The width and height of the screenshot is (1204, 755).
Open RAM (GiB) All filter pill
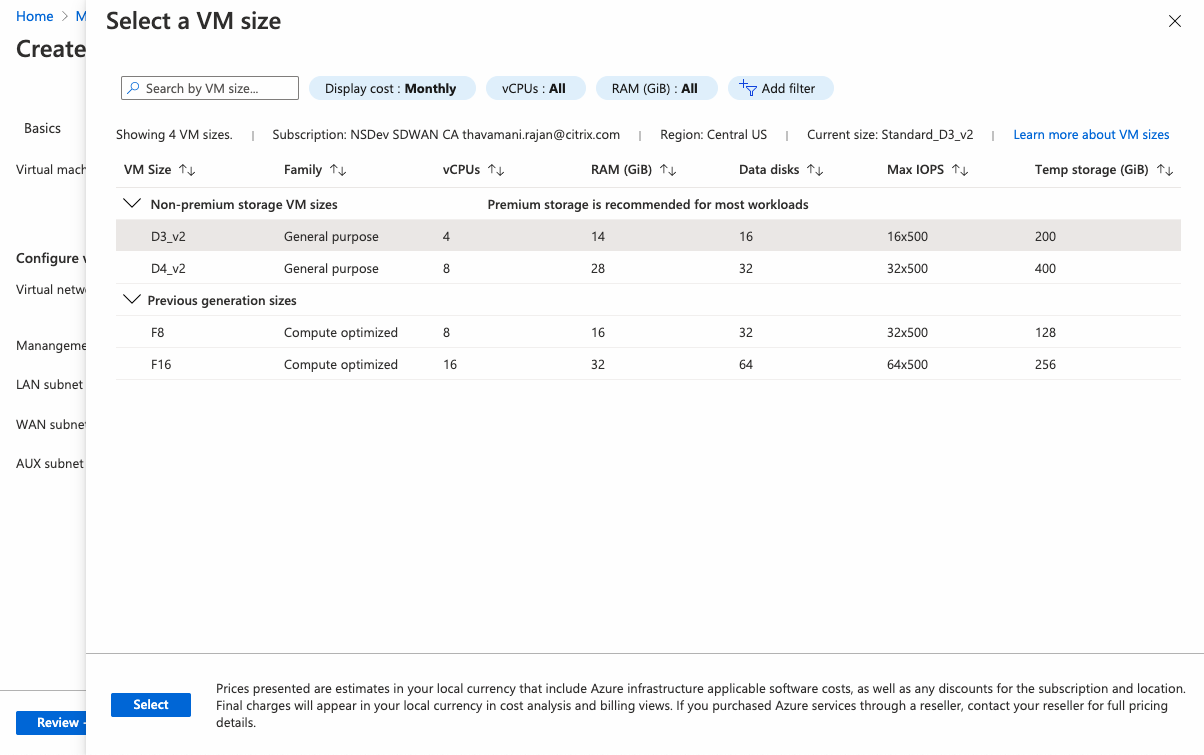656,88
